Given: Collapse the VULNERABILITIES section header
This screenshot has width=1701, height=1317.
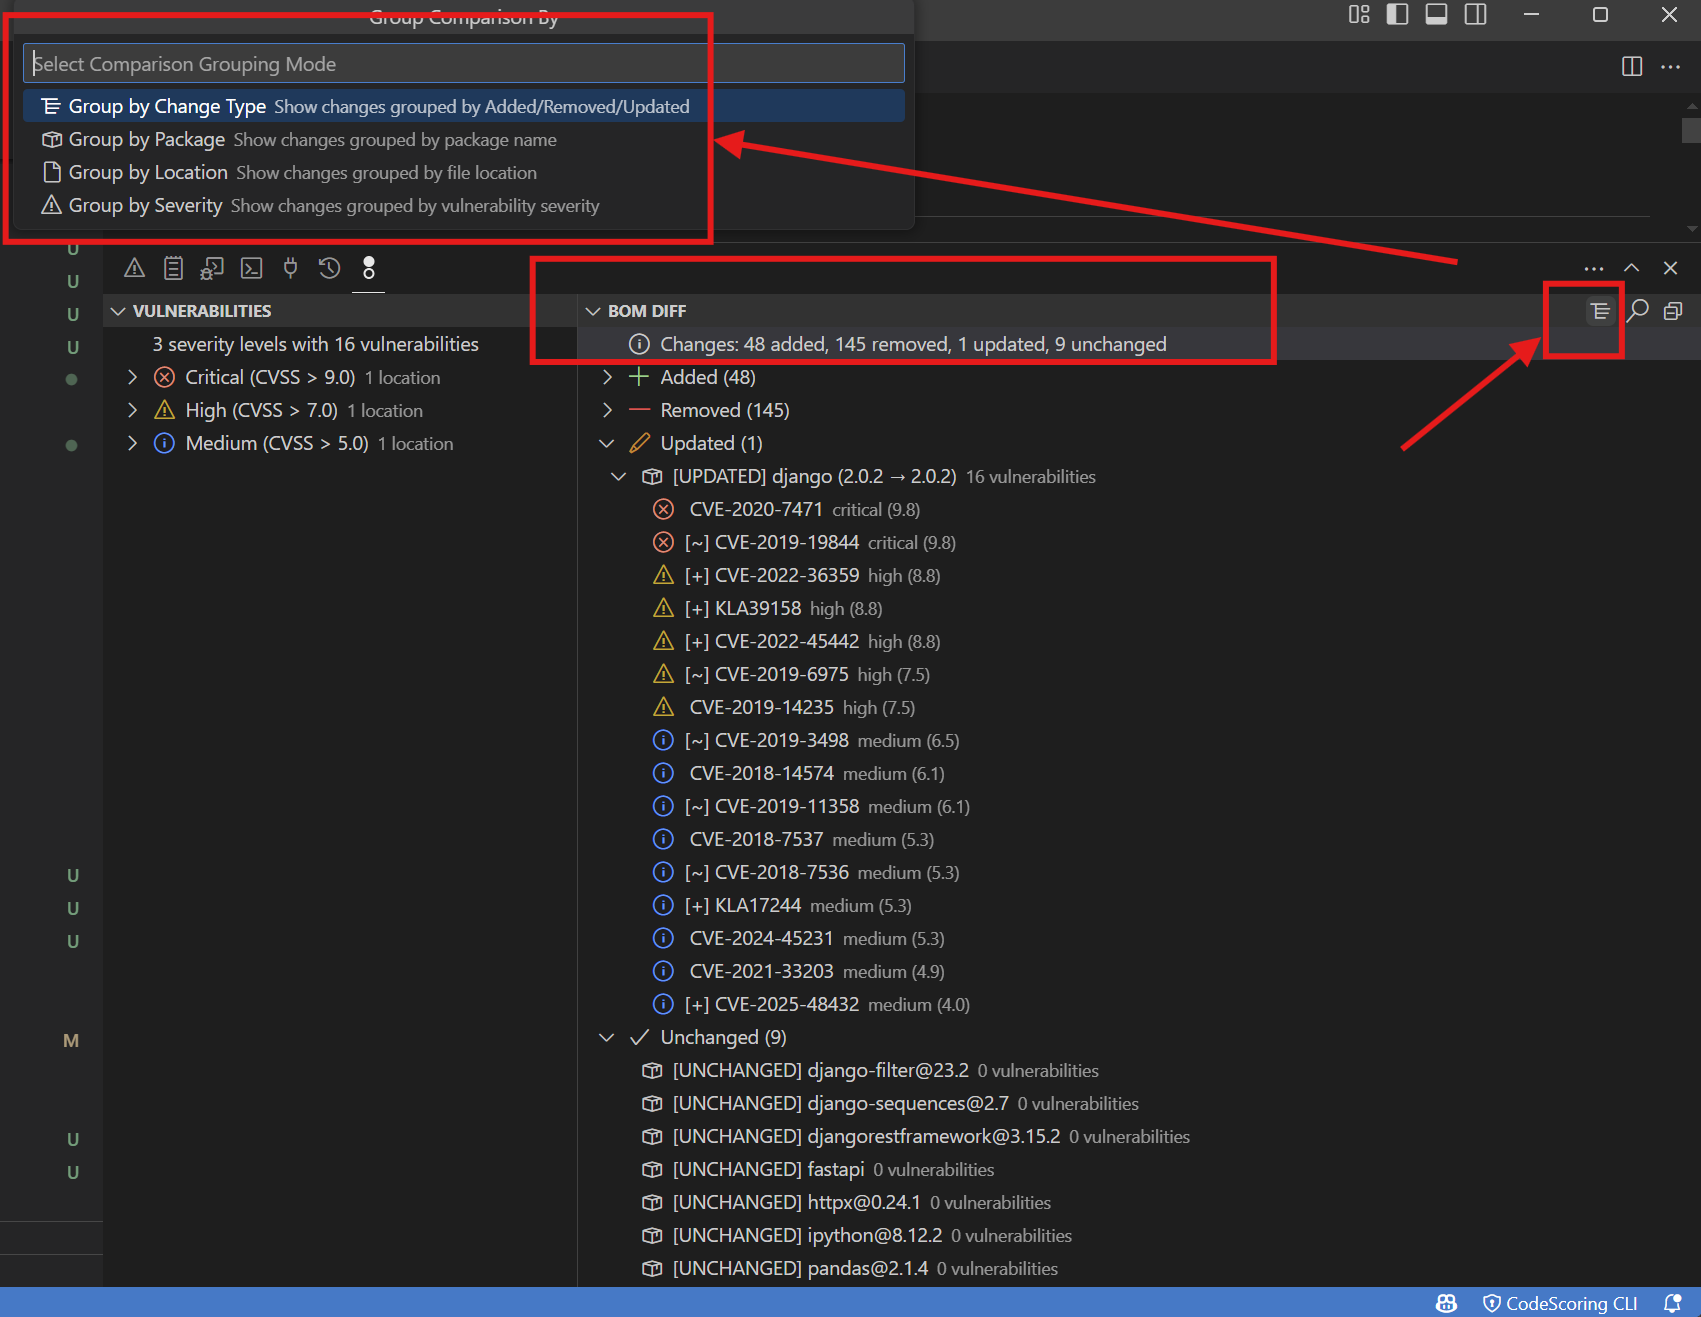Looking at the screenshot, I should [340, 311].
